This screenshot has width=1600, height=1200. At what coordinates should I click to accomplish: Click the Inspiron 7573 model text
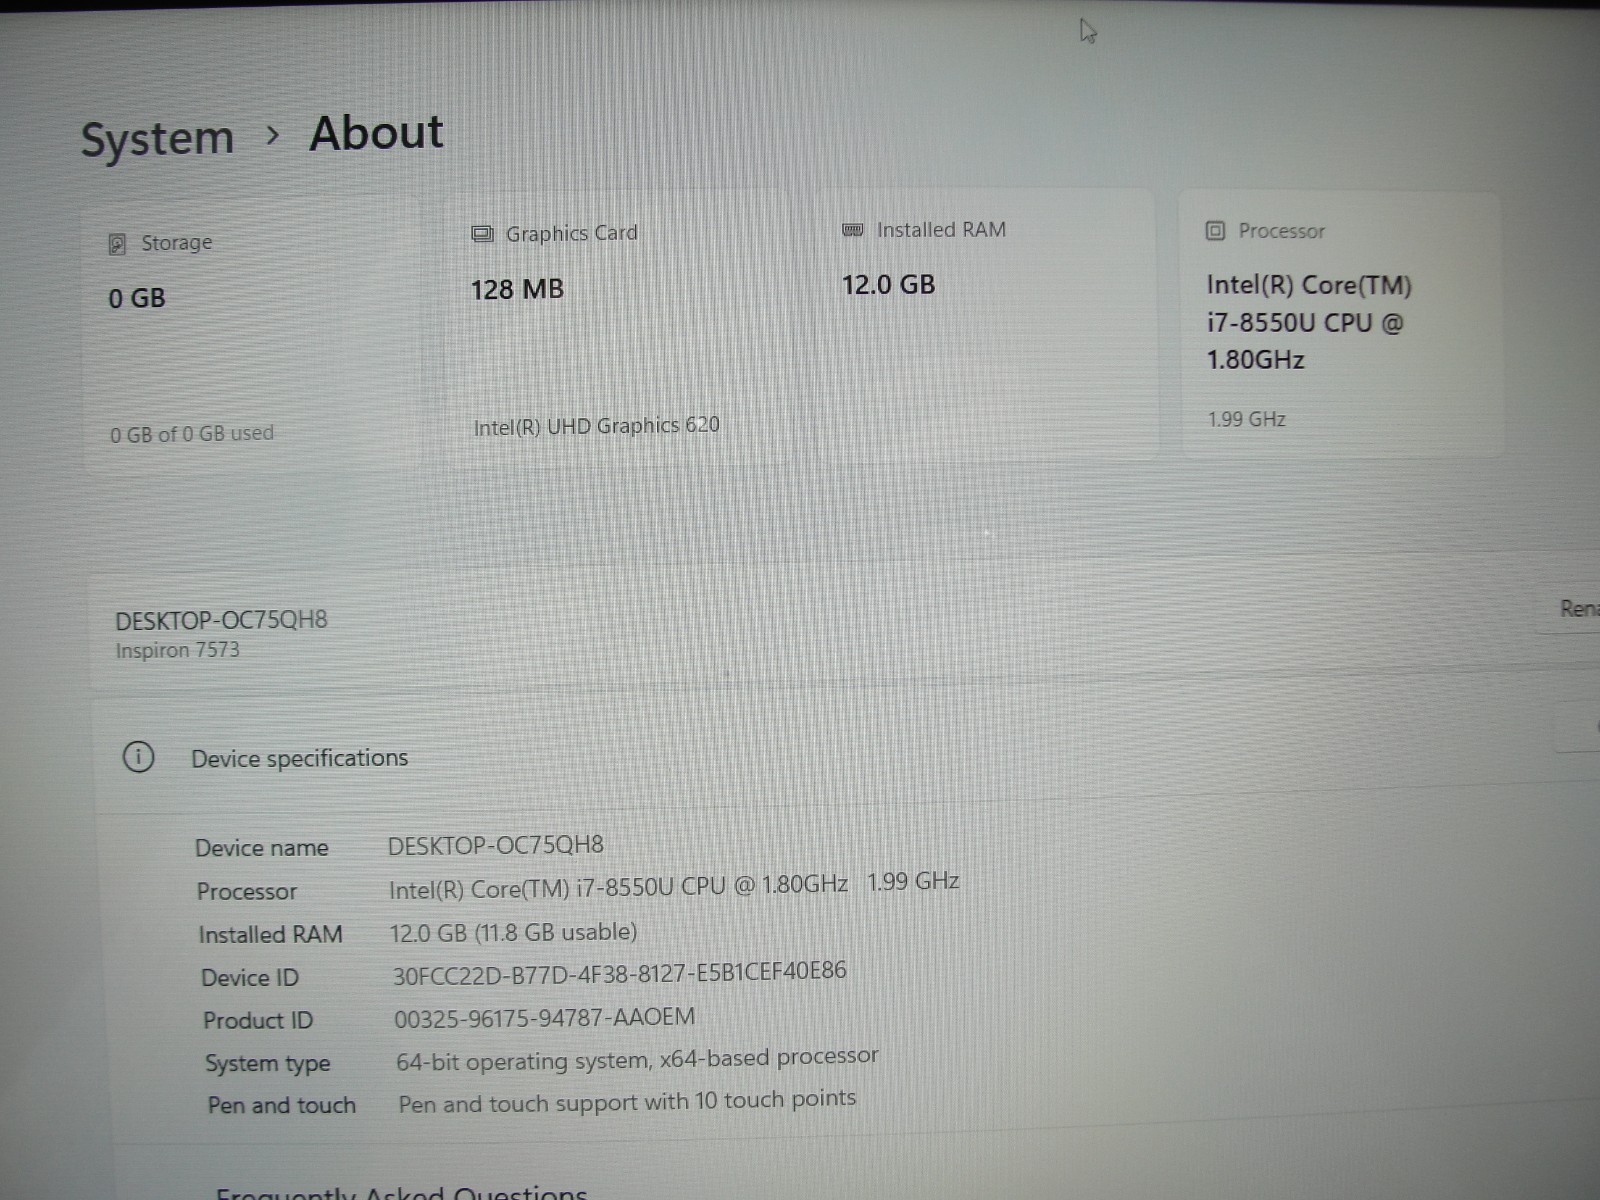(x=177, y=650)
